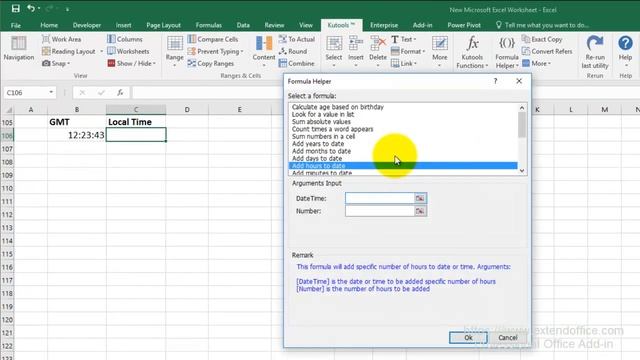
Task: Open the File tab
Action: coord(16,25)
